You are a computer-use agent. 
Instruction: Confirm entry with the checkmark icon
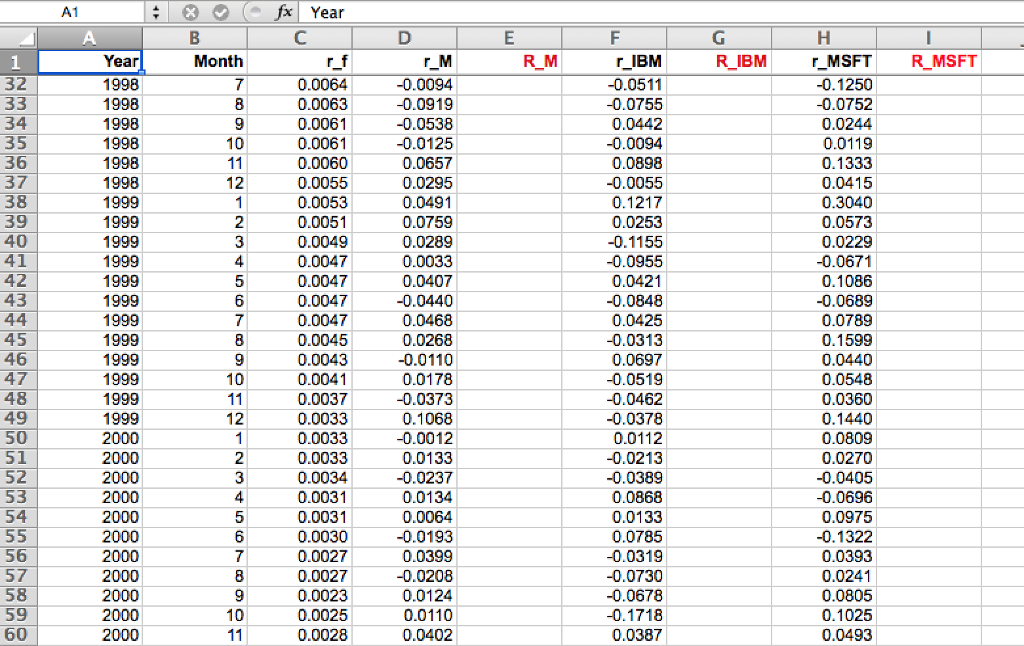point(220,12)
